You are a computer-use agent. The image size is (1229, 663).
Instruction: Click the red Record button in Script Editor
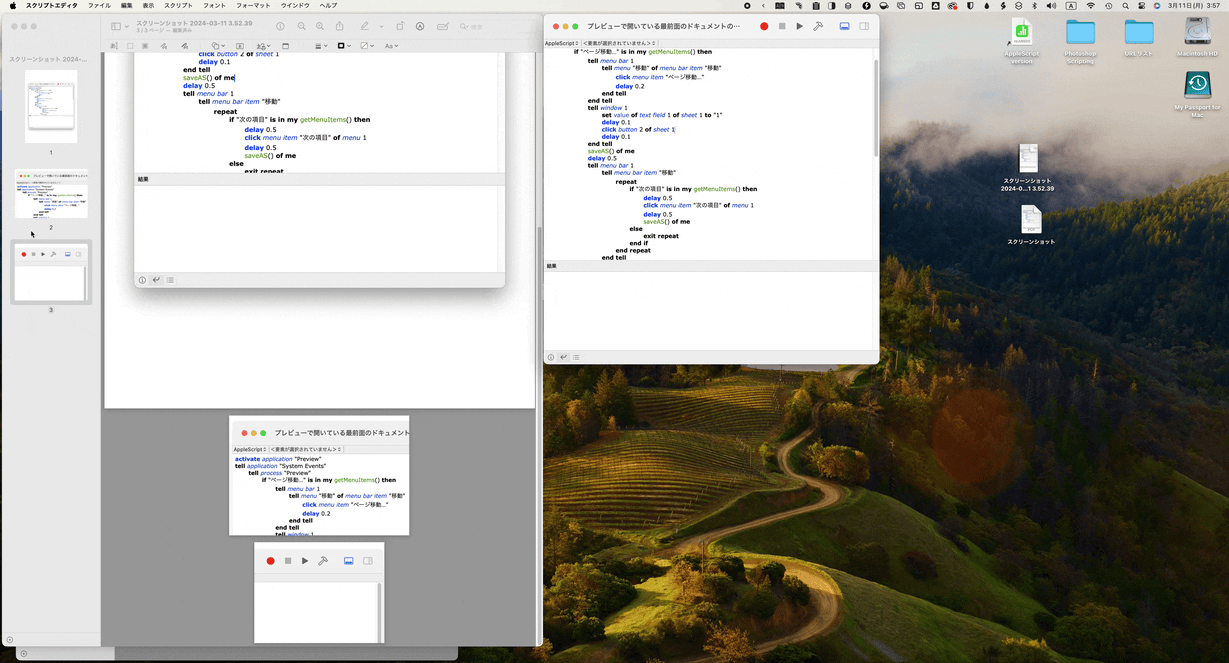[x=764, y=26]
